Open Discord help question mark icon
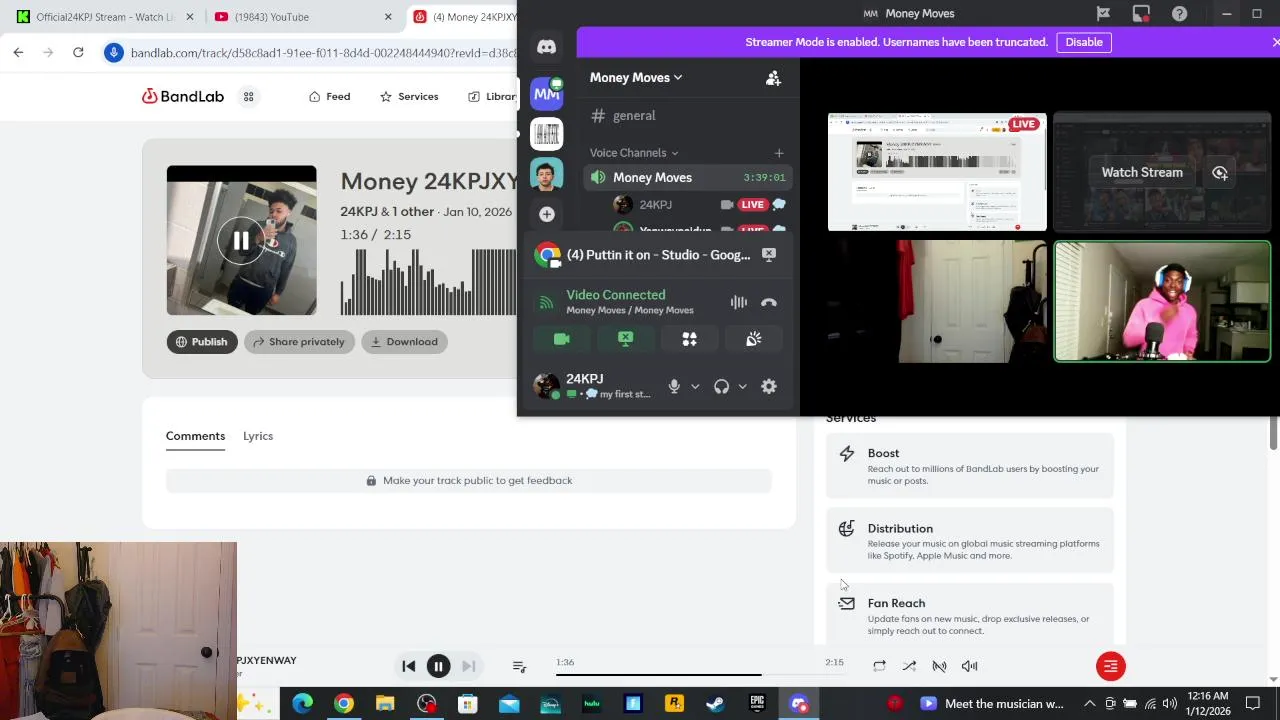This screenshot has width=1280, height=720. point(1179,14)
